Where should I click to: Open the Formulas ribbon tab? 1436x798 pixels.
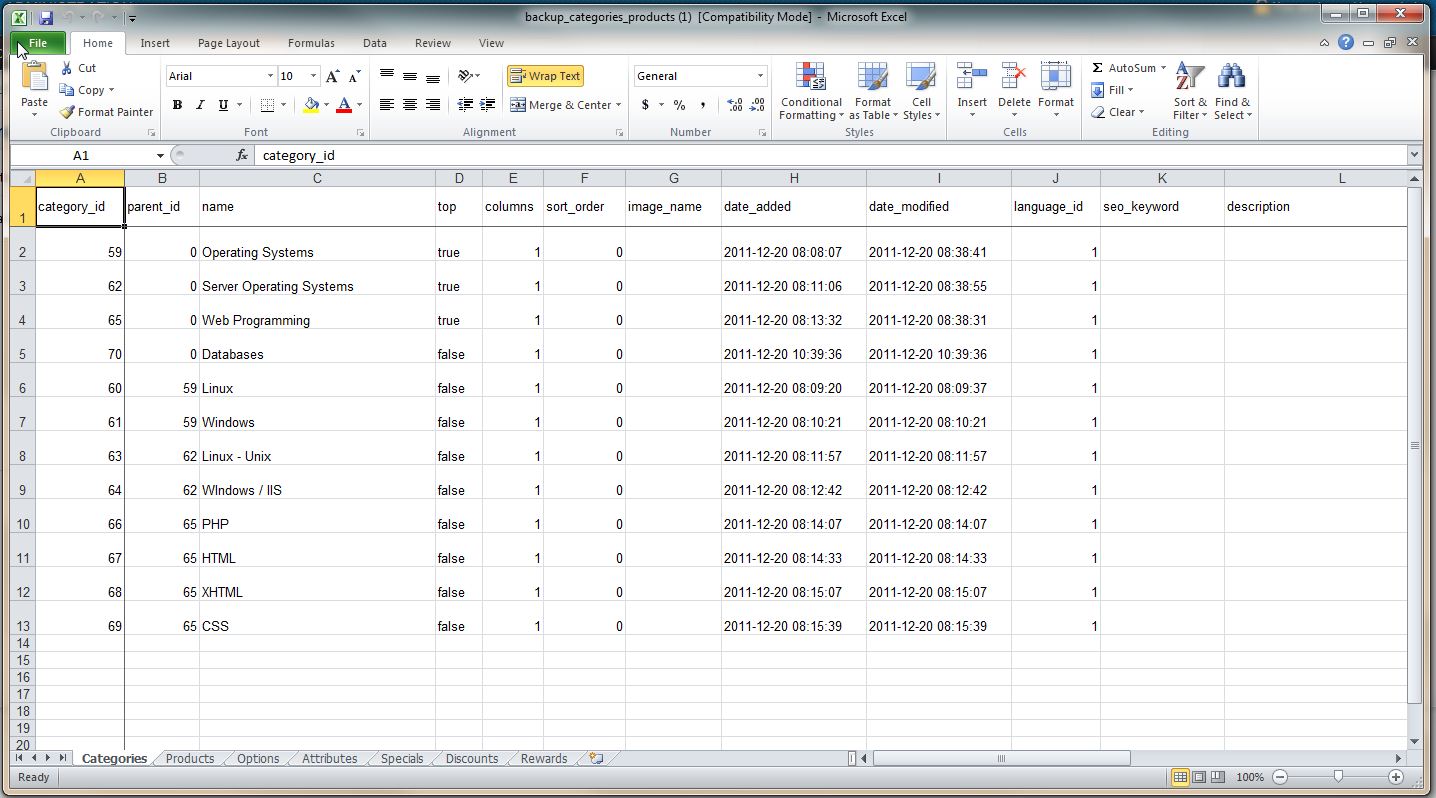[x=311, y=43]
